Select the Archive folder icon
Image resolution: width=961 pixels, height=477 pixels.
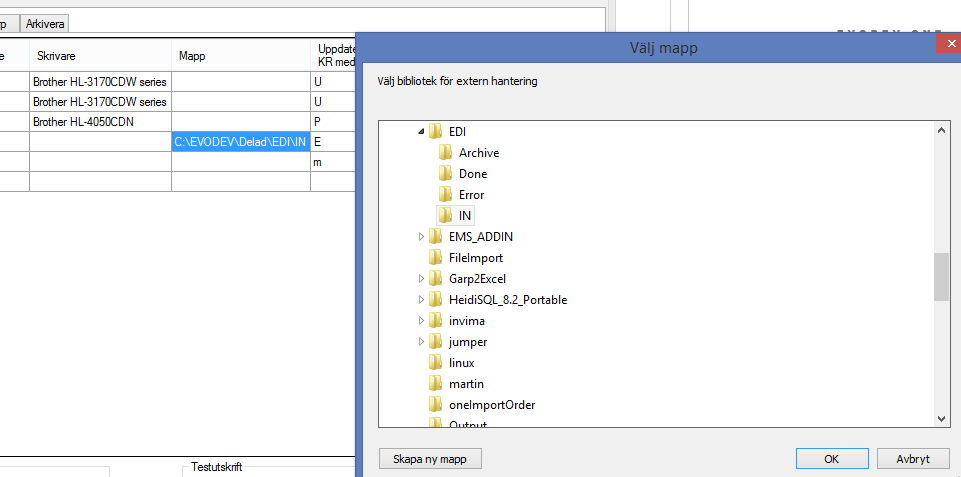(446, 153)
